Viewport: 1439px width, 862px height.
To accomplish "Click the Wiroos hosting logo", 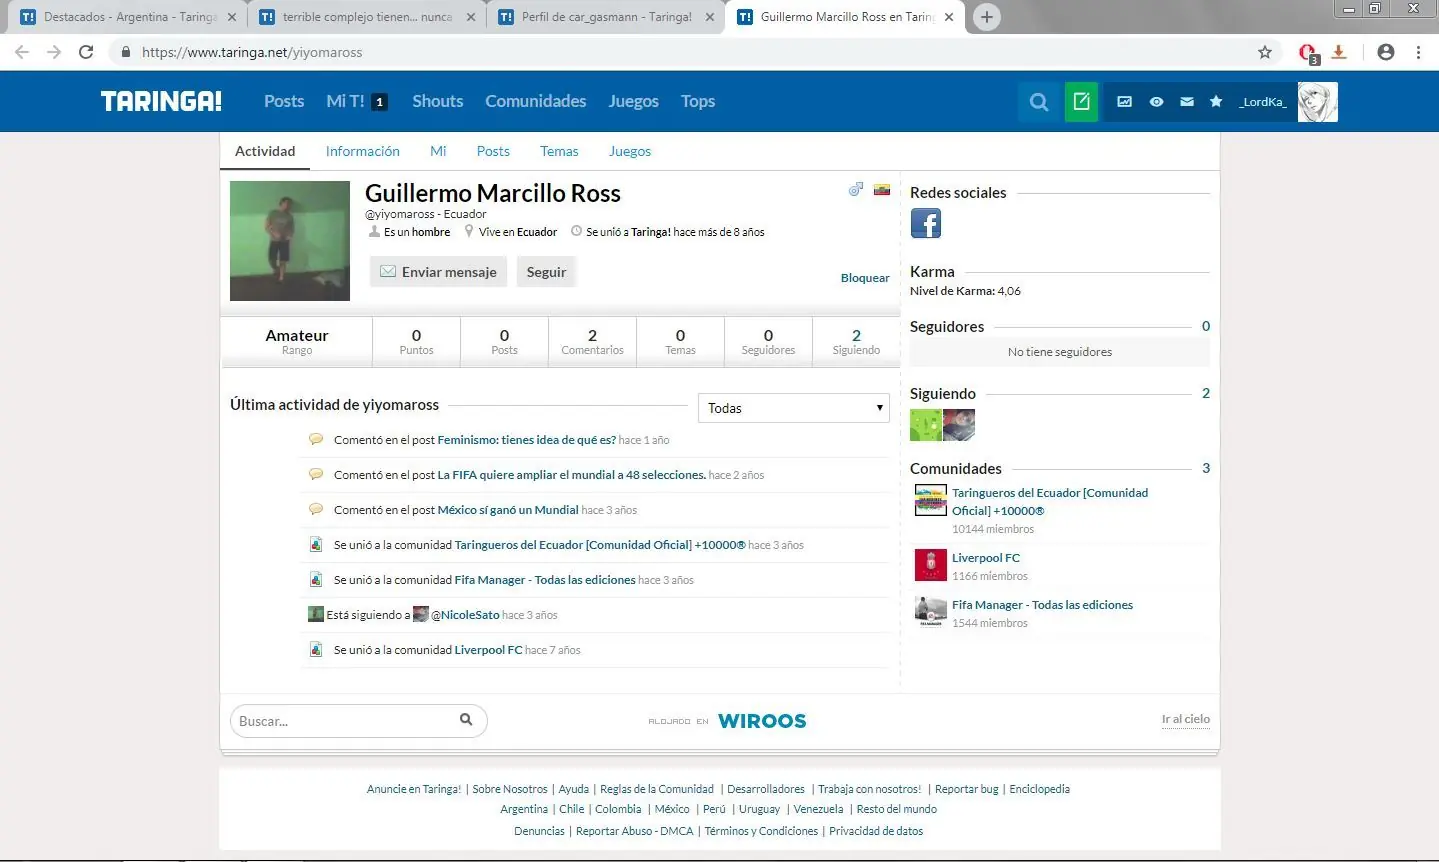I will click(x=762, y=721).
